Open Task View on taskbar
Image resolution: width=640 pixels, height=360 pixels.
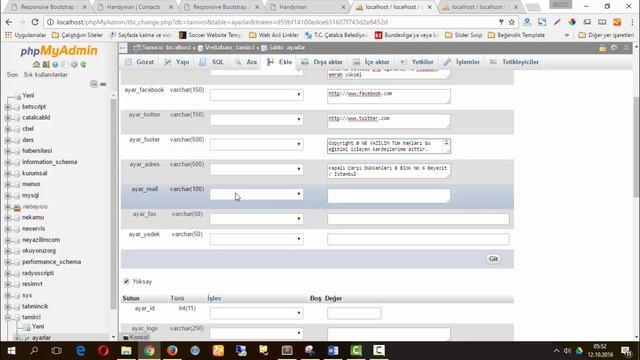coord(57,351)
